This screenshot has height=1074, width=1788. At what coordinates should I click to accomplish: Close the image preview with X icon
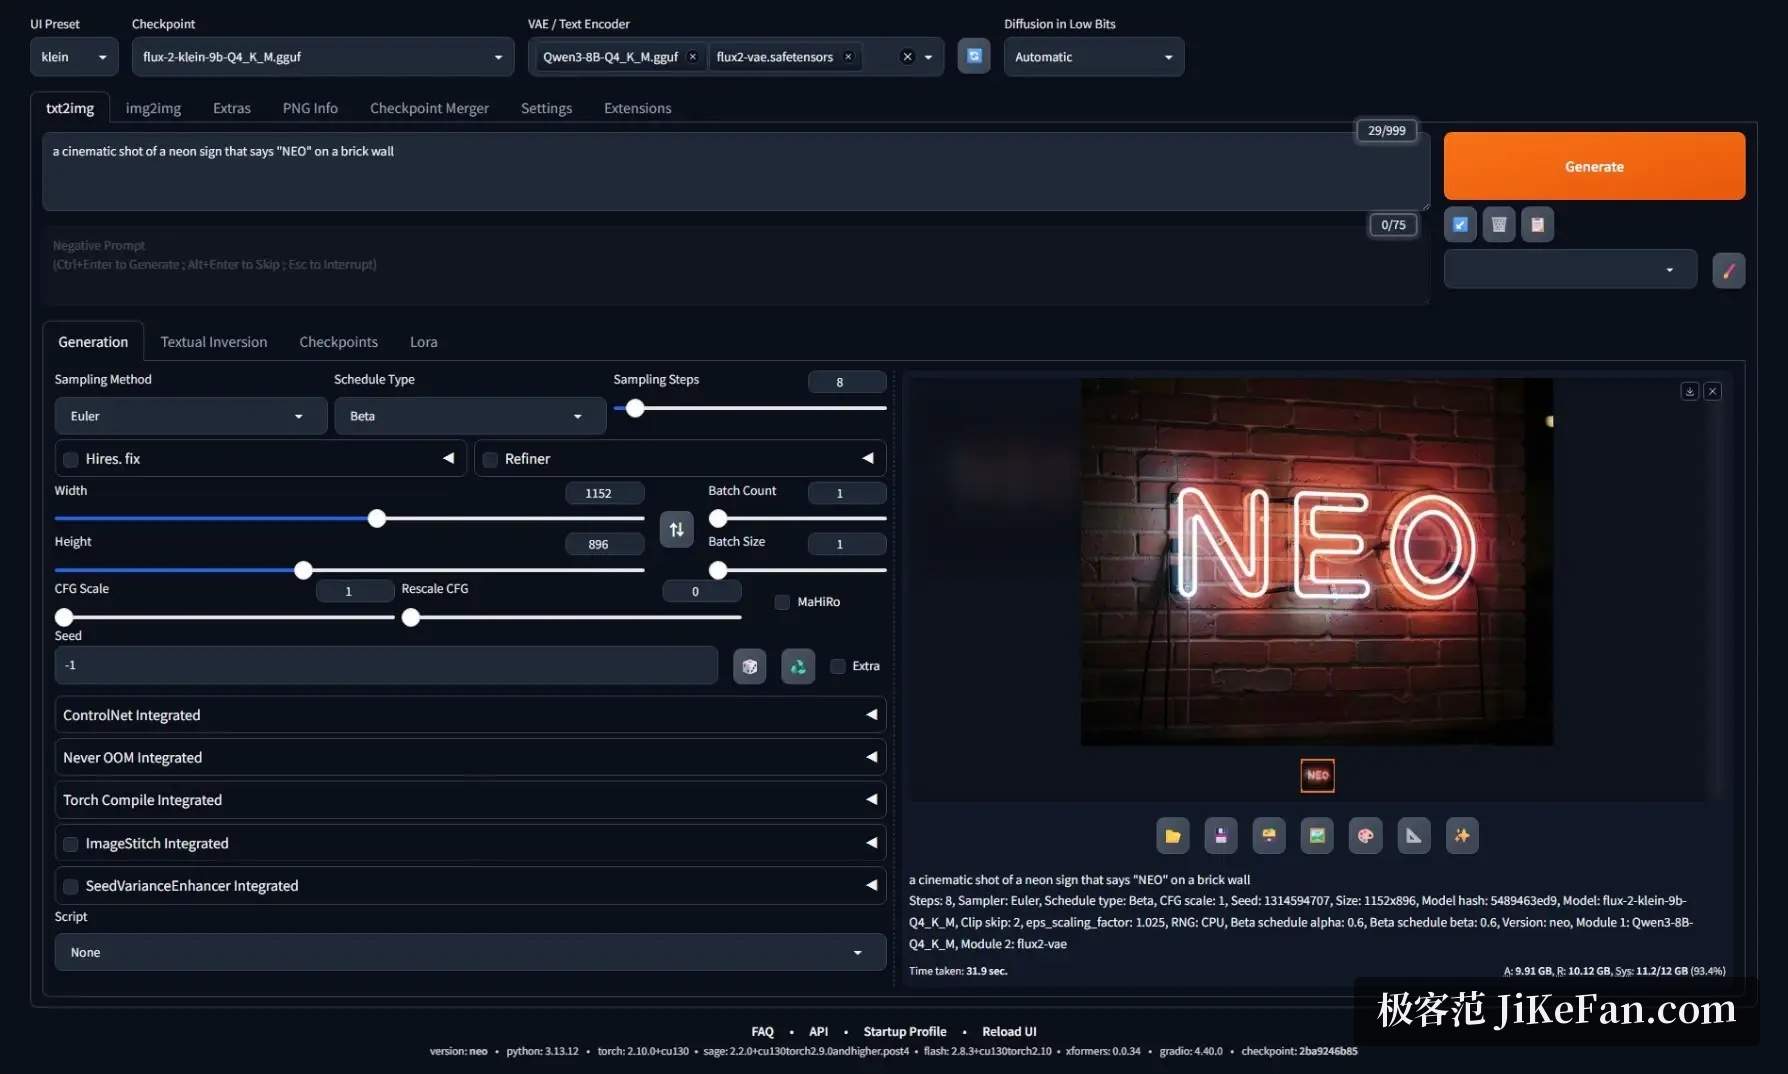tap(1713, 391)
